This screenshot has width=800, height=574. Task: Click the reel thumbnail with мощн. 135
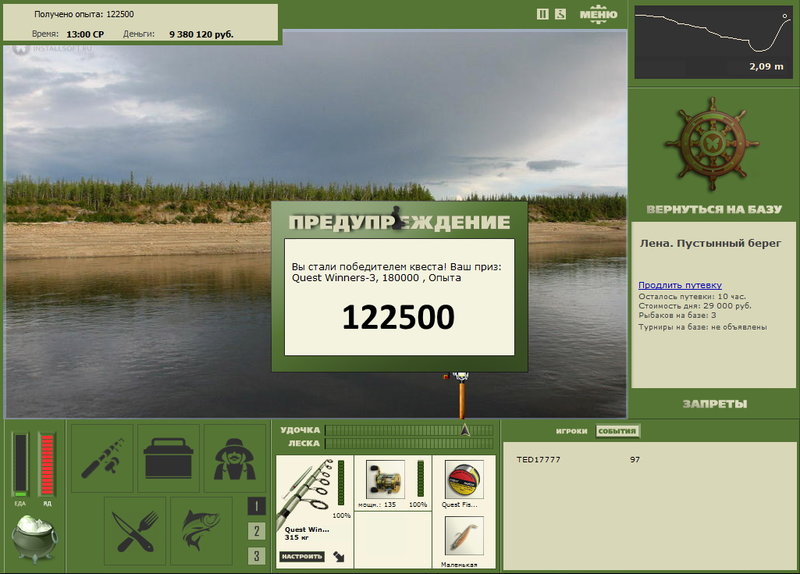point(385,480)
